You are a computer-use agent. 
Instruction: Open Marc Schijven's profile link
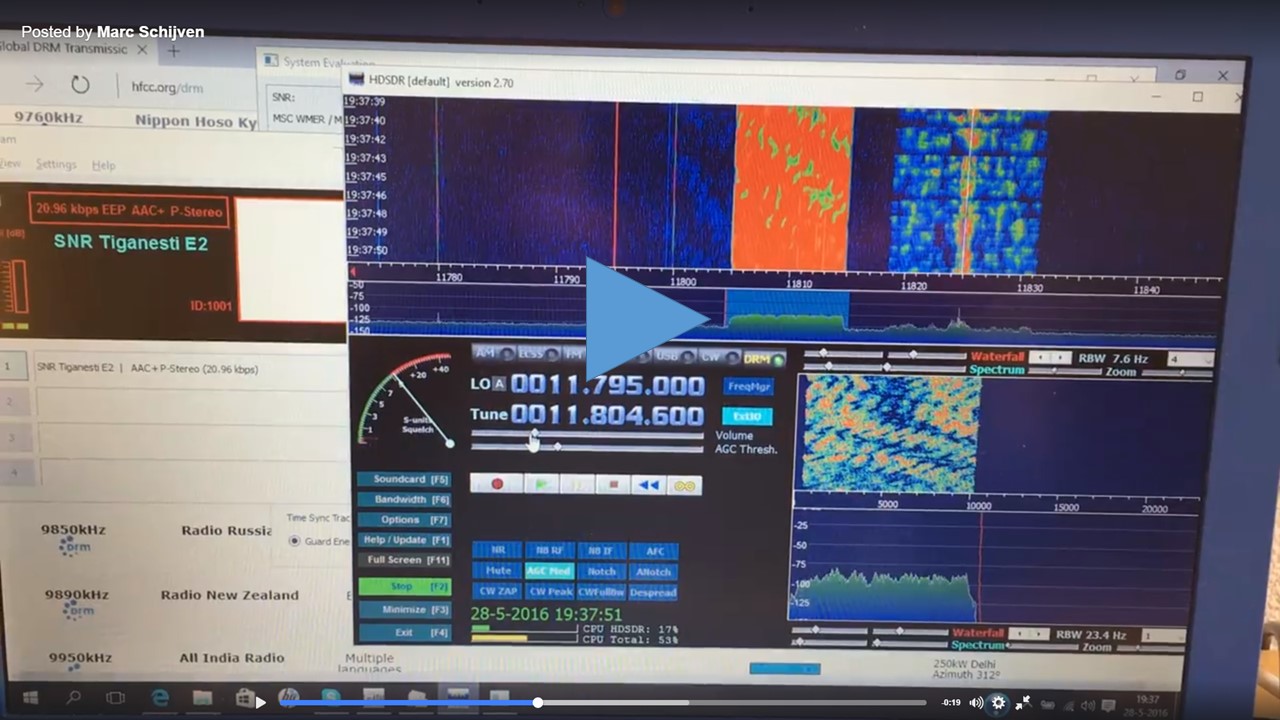[150, 32]
